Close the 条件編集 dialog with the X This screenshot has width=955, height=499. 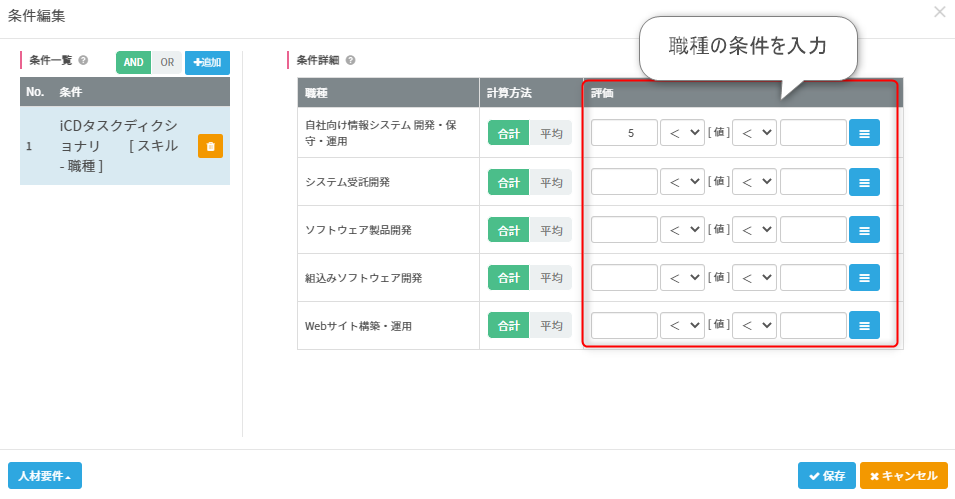(x=939, y=12)
